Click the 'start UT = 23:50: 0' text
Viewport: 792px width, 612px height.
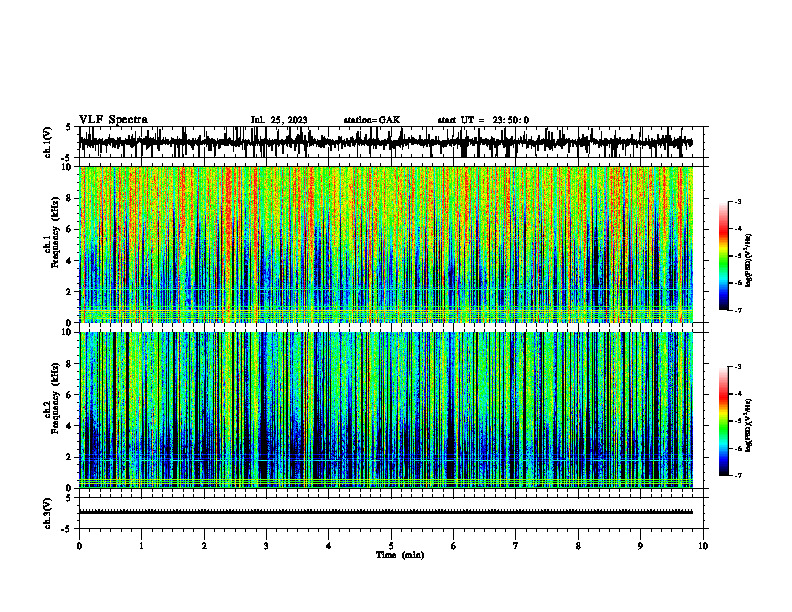click(483, 120)
